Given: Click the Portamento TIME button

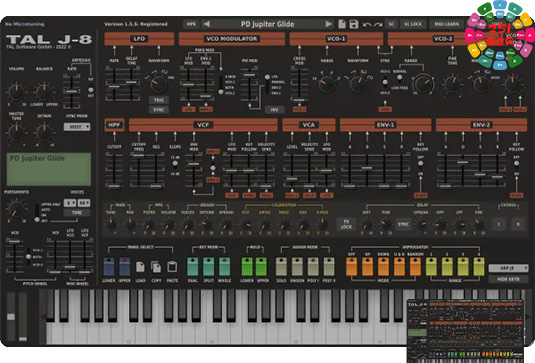Looking at the screenshot, I should click(77, 213).
